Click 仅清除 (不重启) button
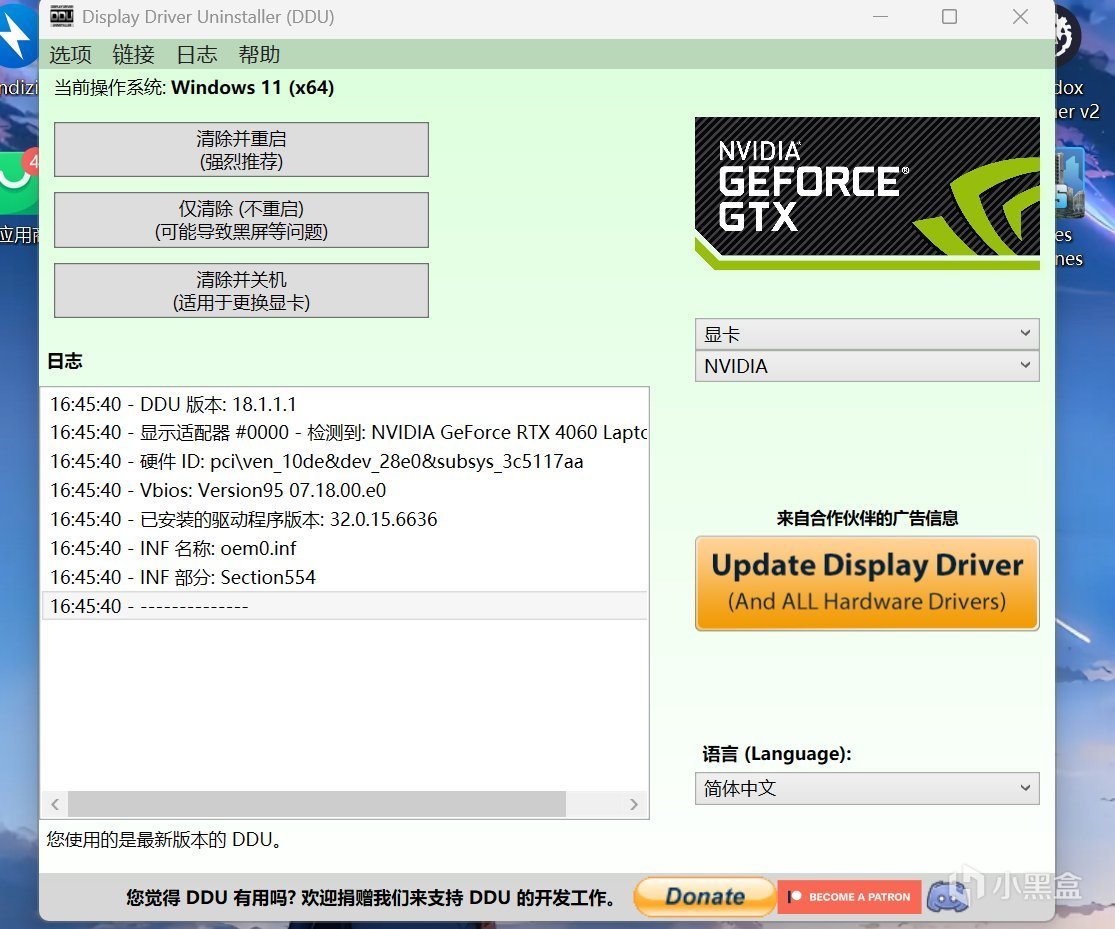This screenshot has width=1115, height=929. [241, 220]
